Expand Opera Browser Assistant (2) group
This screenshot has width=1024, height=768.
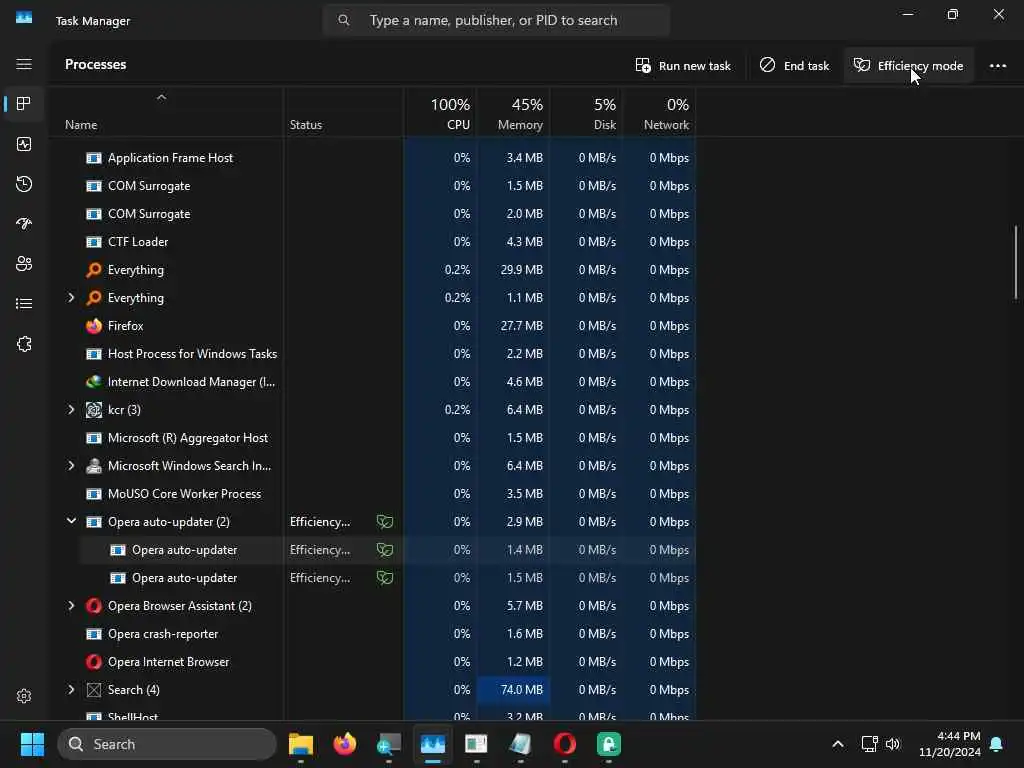click(71, 606)
